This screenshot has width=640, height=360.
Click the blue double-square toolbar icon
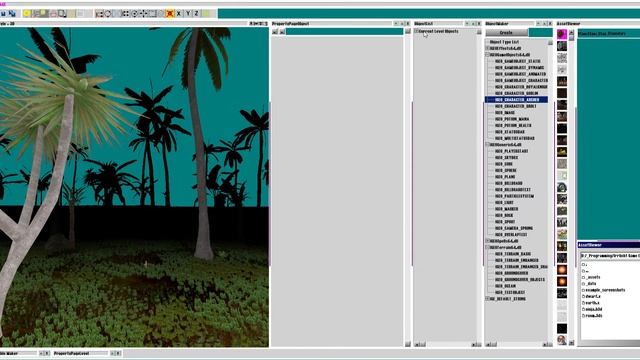12,13
